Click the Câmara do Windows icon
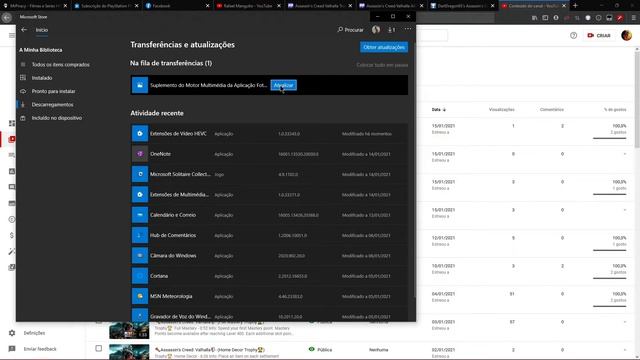This screenshot has height=360, width=640. tap(140, 256)
